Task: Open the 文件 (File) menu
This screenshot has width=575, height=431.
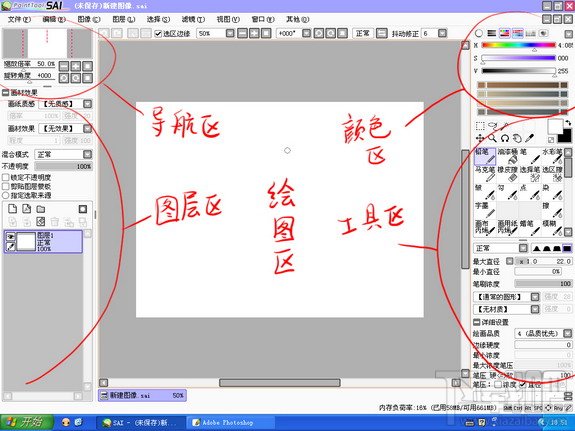Action: pos(19,19)
